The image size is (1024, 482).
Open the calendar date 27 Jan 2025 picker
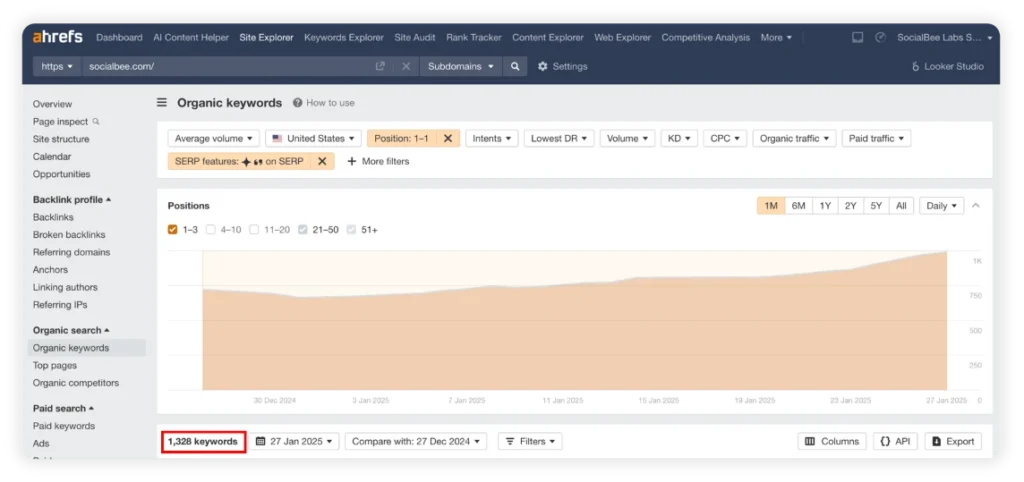(x=296, y=442)
